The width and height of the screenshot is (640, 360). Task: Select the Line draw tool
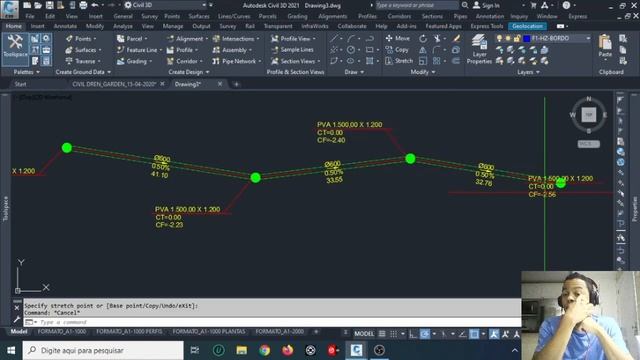334,39
